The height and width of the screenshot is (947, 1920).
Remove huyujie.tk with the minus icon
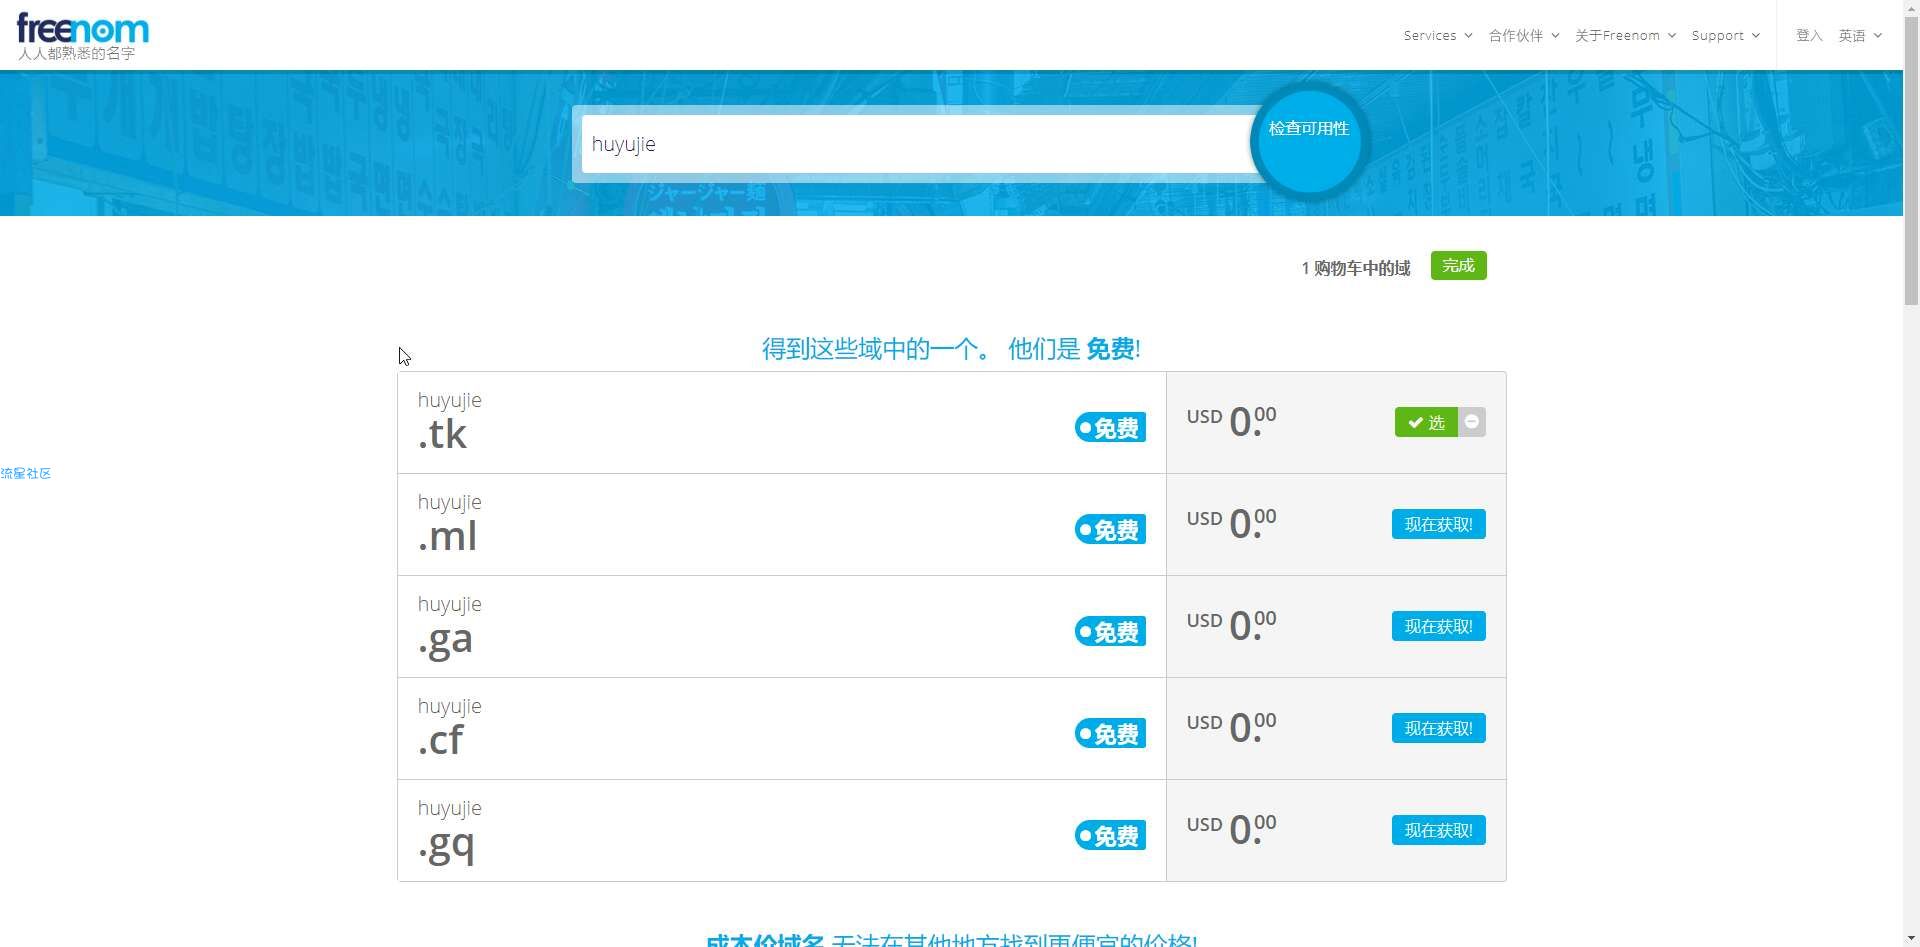[x=1471, y=422]
